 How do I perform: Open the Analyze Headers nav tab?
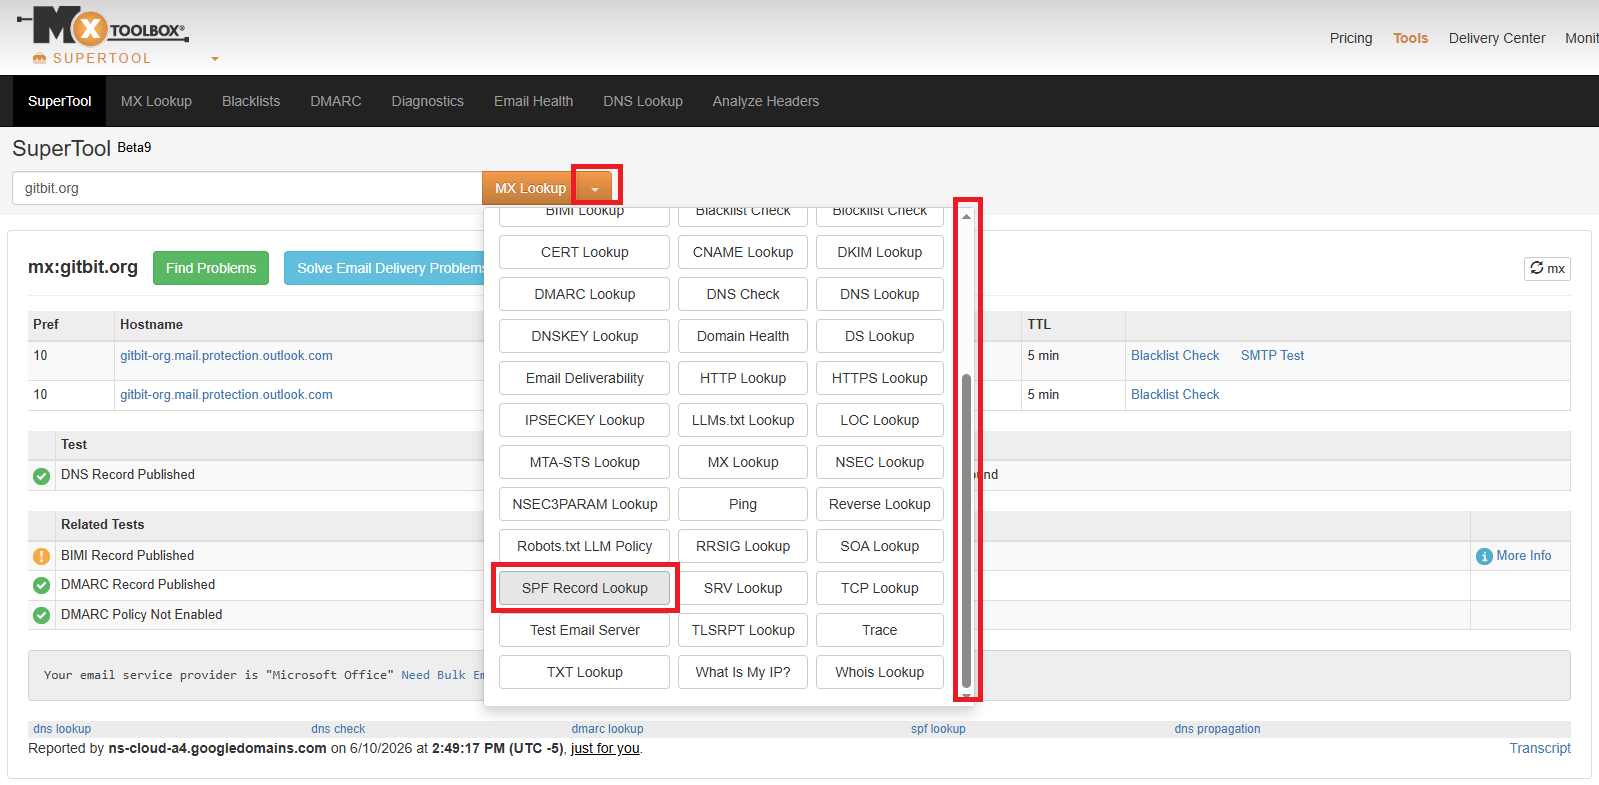[766, 101]
